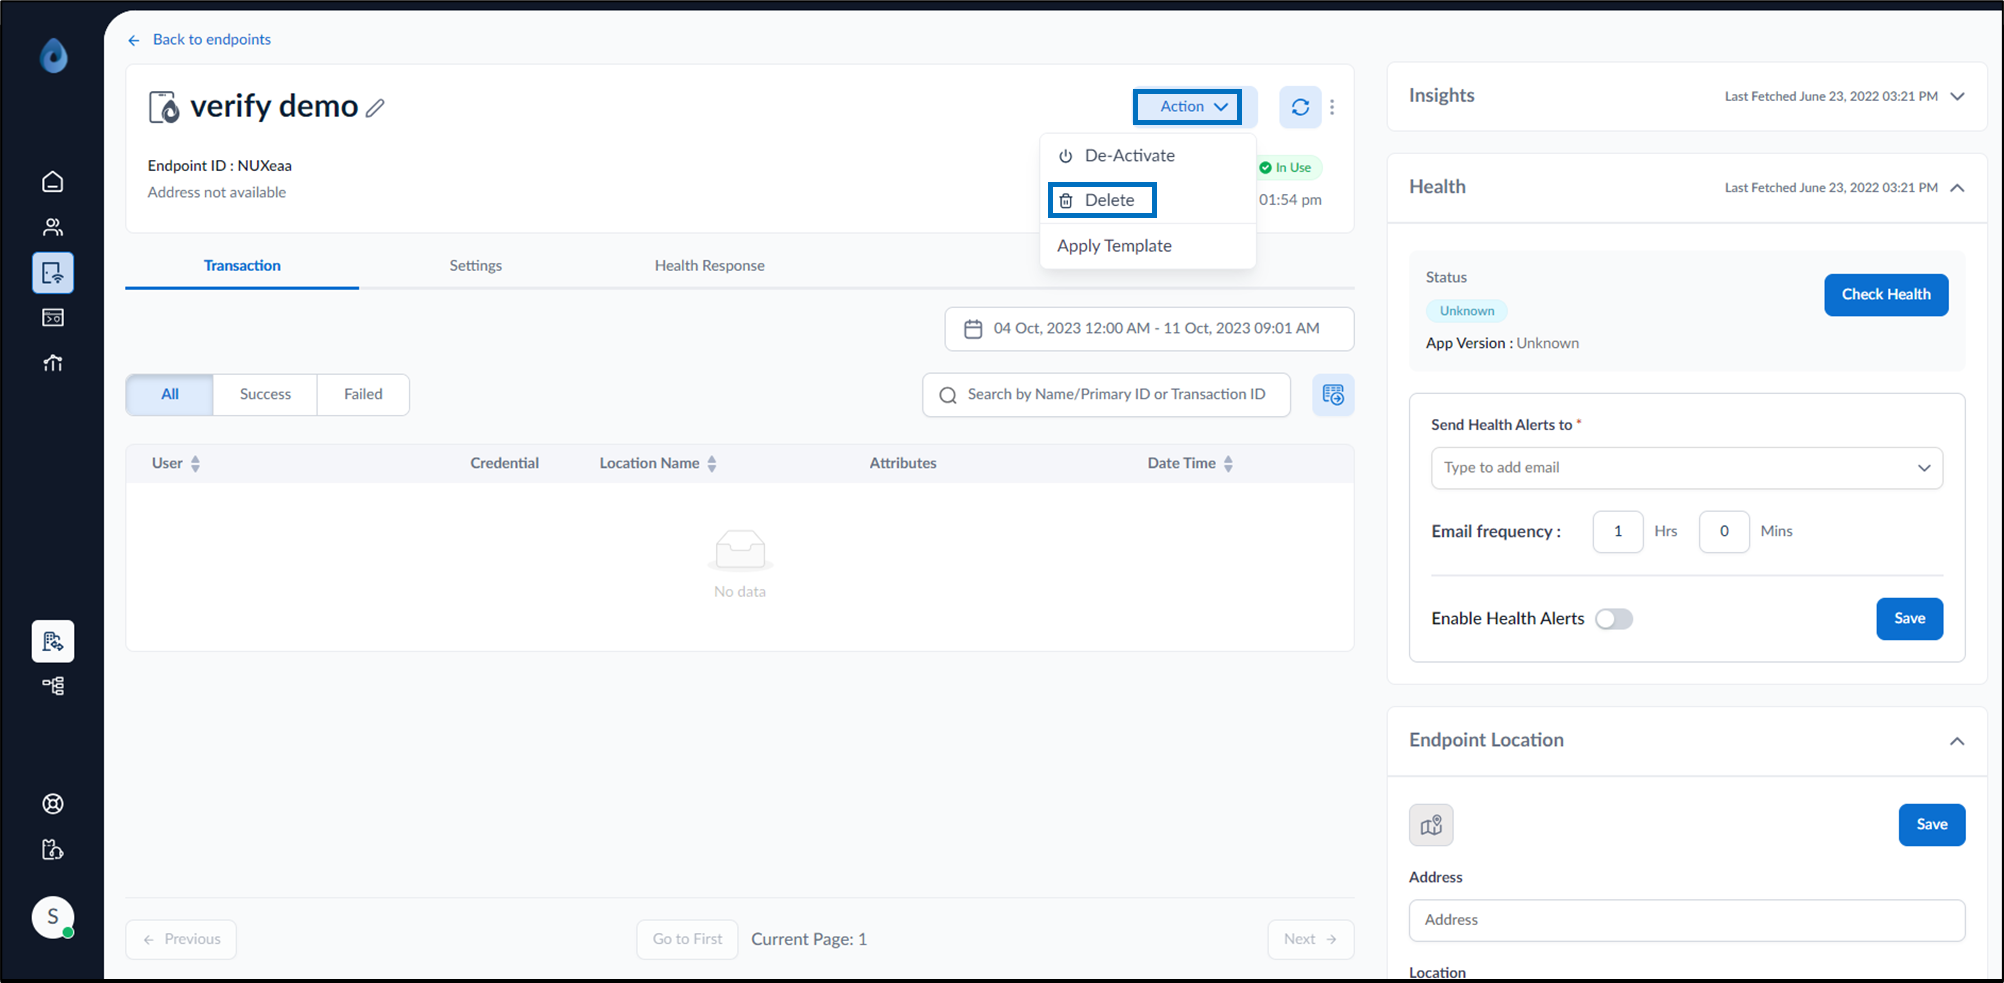Image resolution: width=2004 pixels, height=983 pixels.
Task: Open the hierarchy tree icon in sidebar
Action: coord(53,686)
